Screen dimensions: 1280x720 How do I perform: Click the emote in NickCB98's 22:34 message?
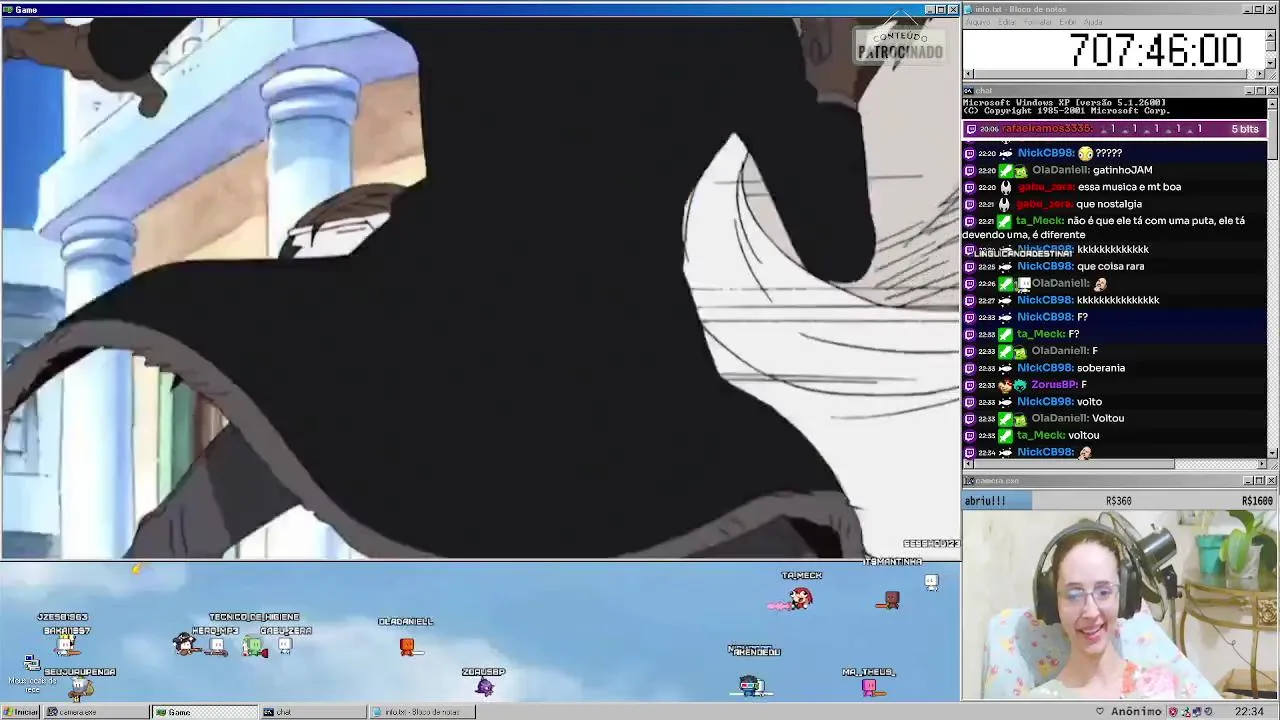coord(1085,453)
